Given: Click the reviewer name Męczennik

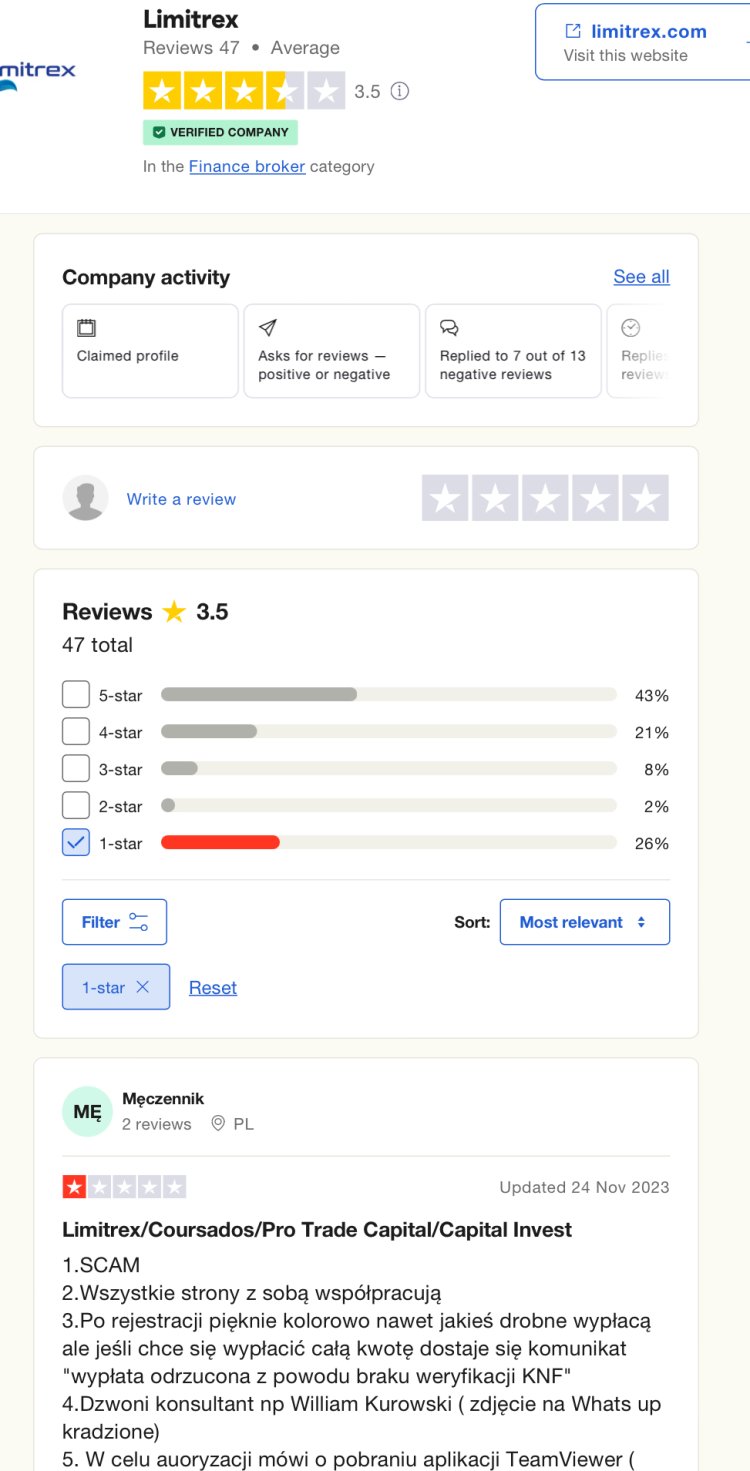Looking at the screenshot, I should (163, 1099).
